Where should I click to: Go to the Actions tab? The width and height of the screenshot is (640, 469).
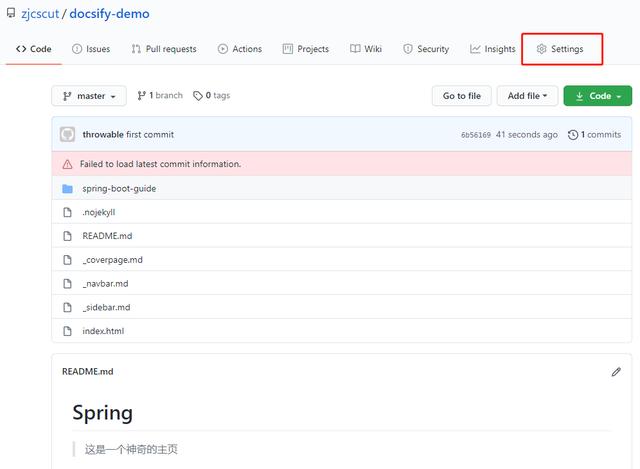(240, 49)
